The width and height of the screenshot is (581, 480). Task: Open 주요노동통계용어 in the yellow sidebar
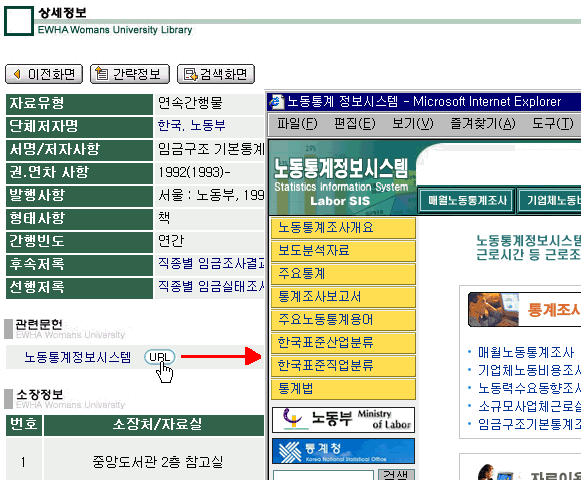pos(343,320)
